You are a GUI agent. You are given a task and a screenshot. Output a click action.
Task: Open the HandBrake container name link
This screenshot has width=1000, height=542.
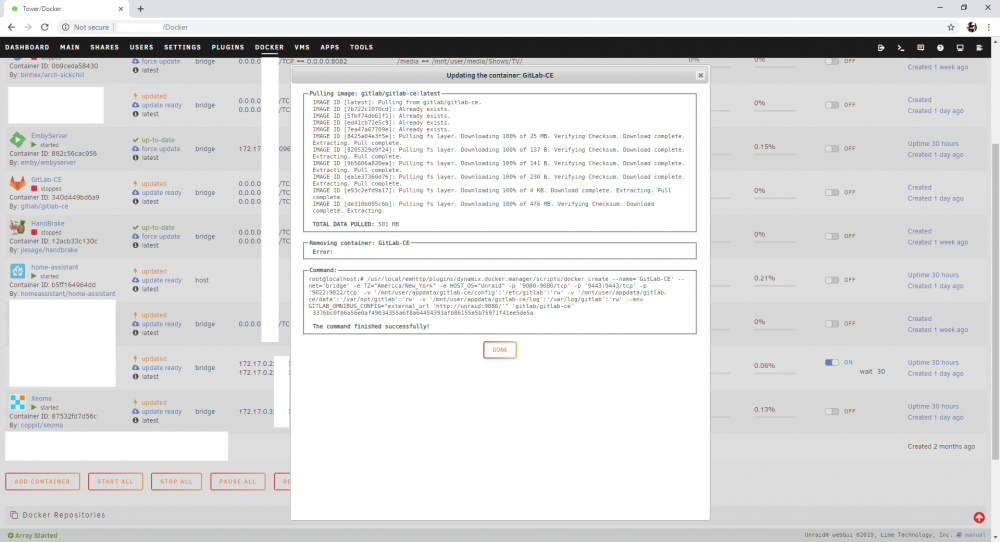[48, 224]
